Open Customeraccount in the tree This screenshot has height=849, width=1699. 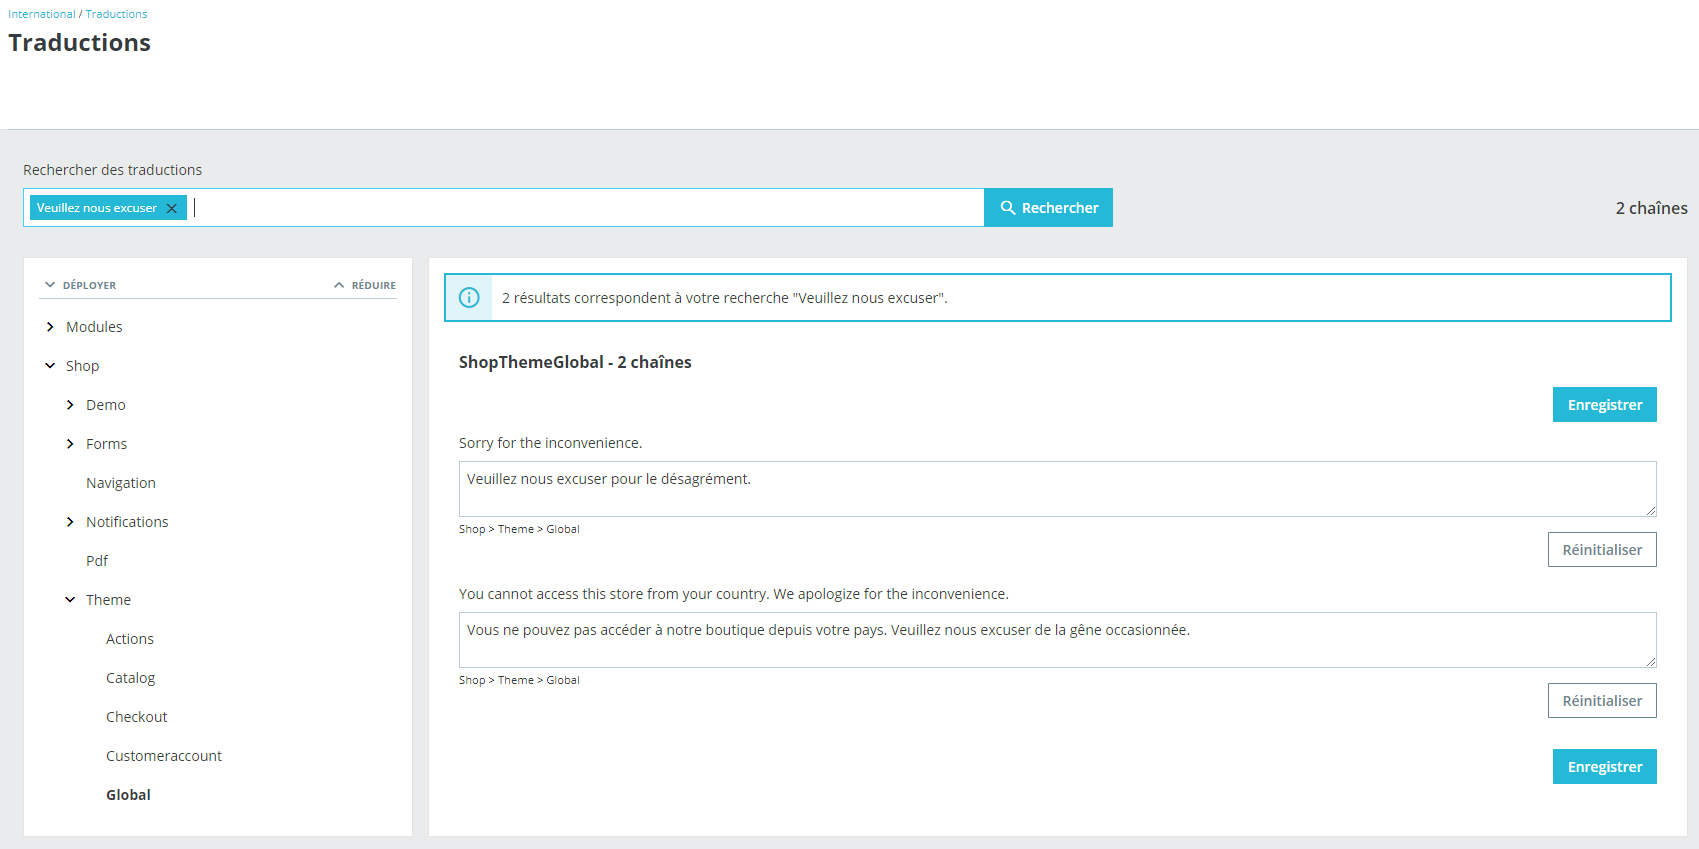(164, 756)
